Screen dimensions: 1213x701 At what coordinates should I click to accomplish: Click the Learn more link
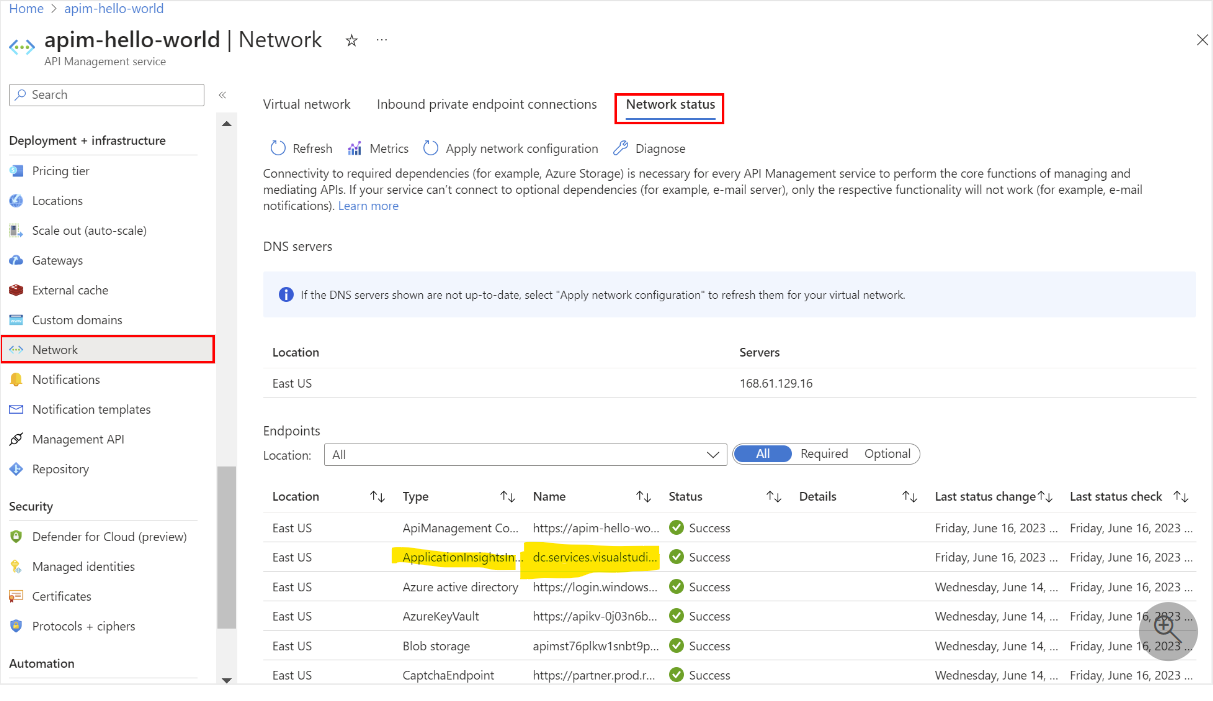368,206
